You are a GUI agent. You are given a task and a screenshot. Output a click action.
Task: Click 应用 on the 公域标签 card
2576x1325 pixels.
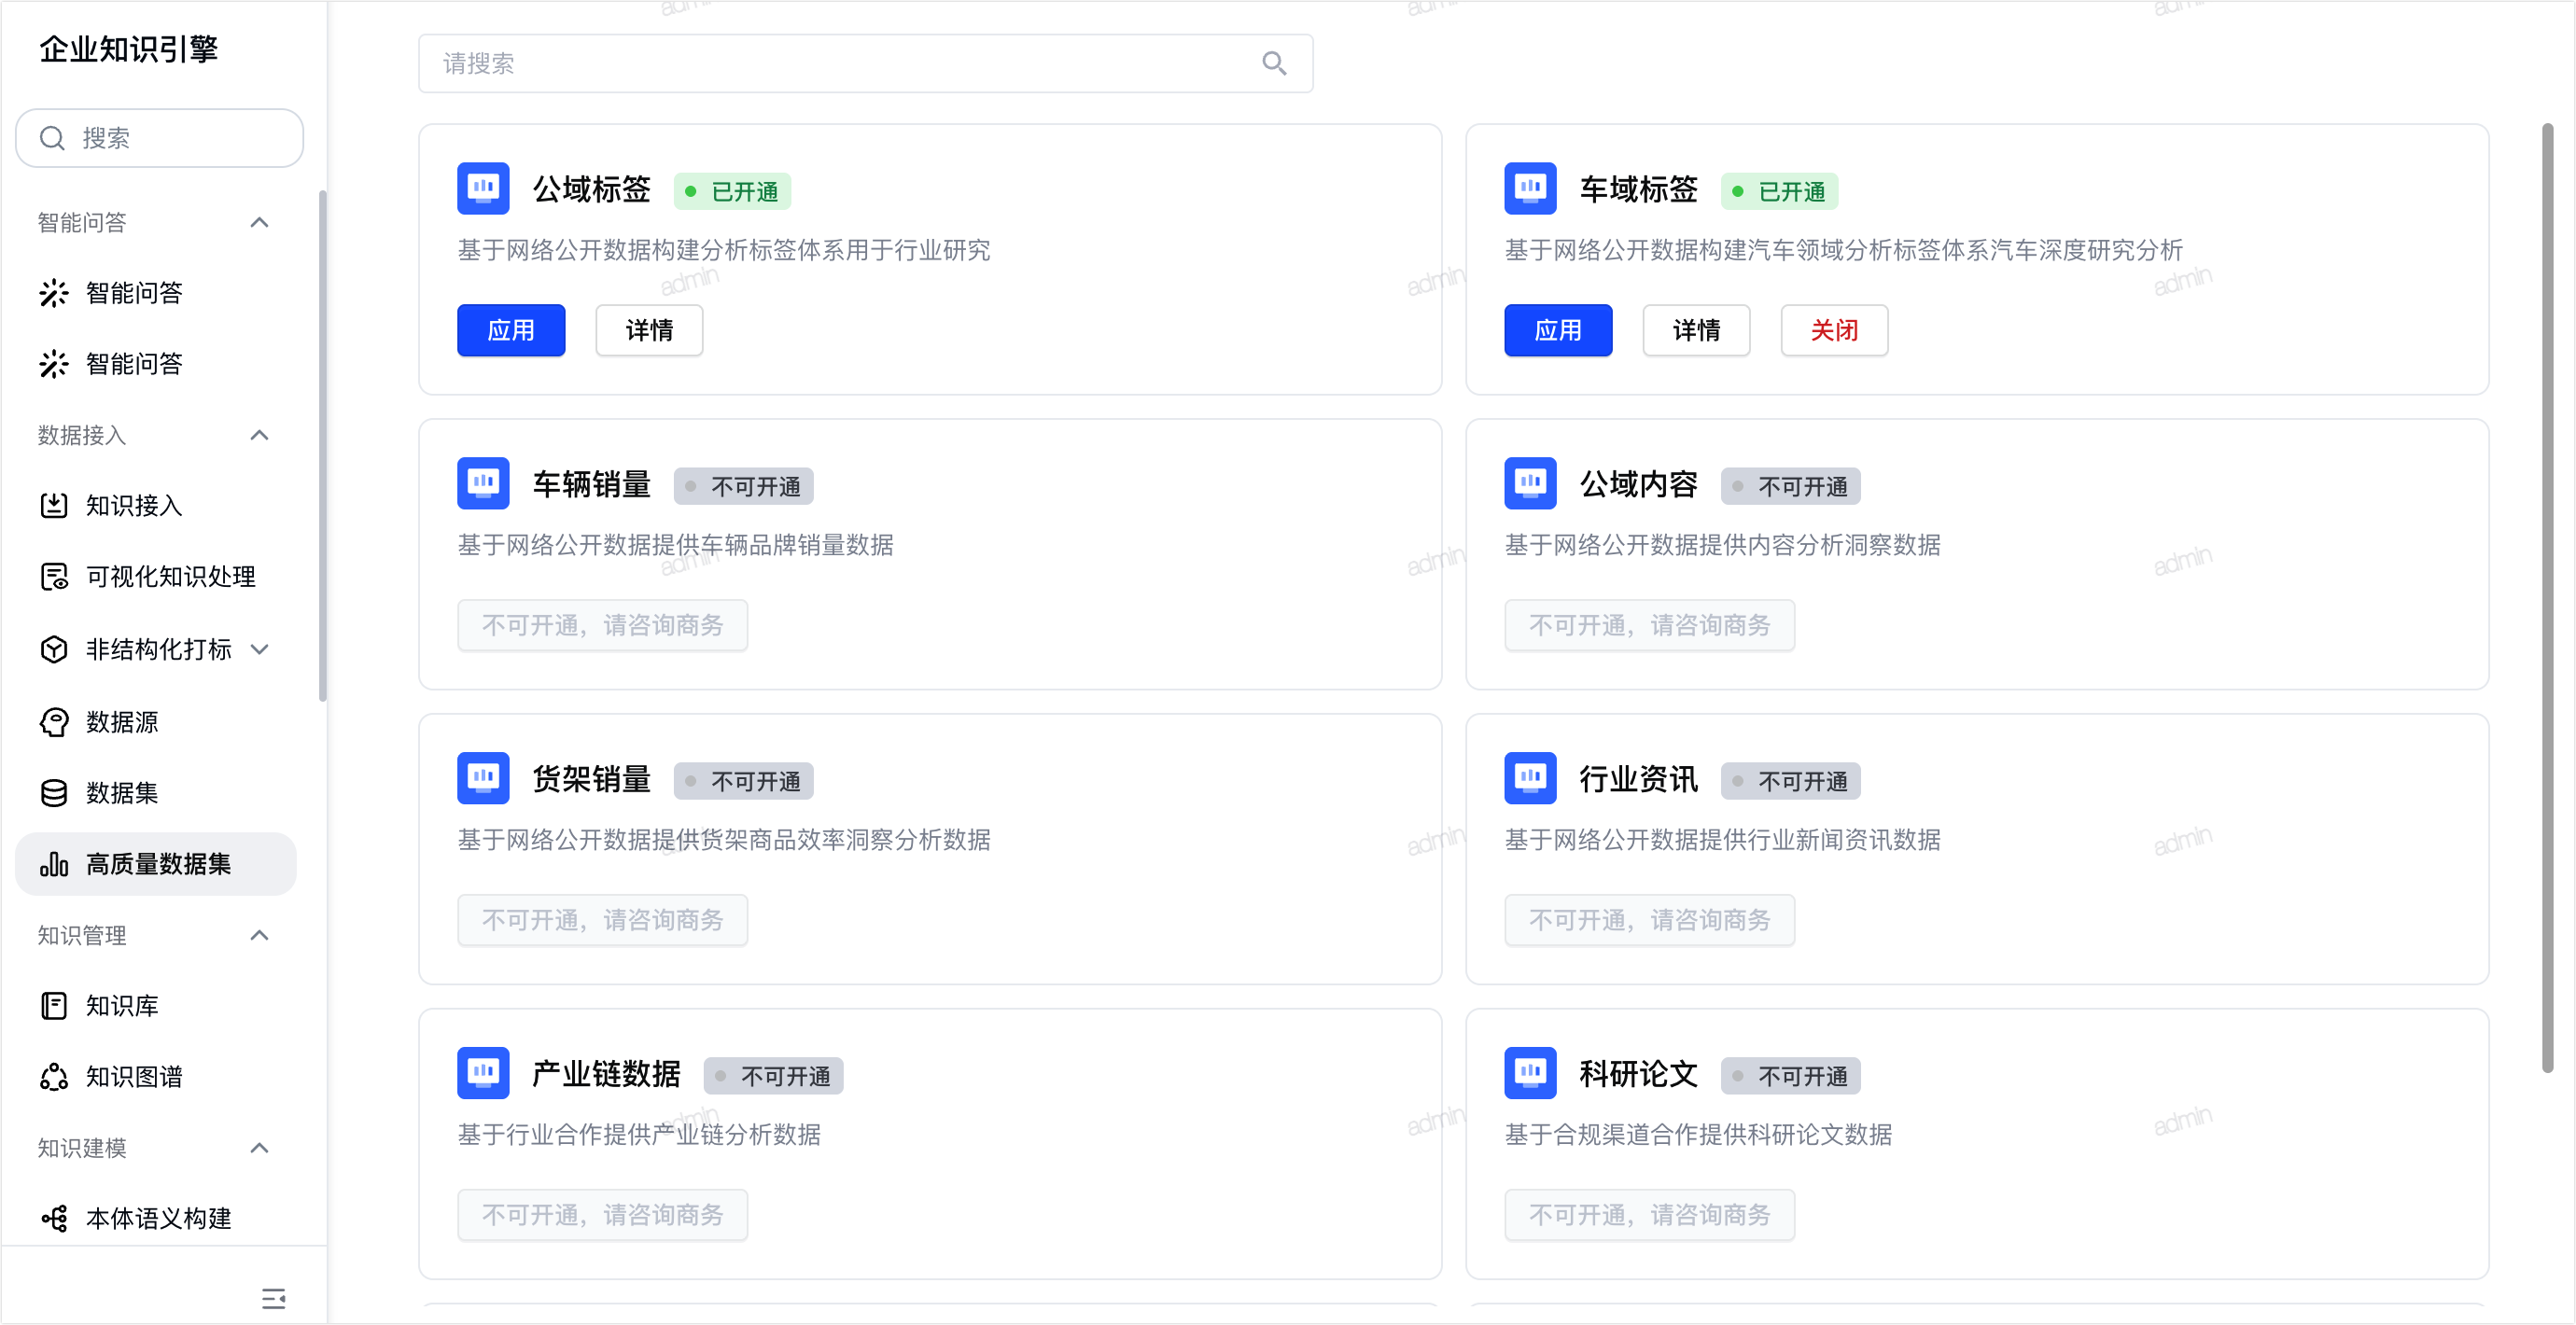pyautogui.click(x=511, y=330)
